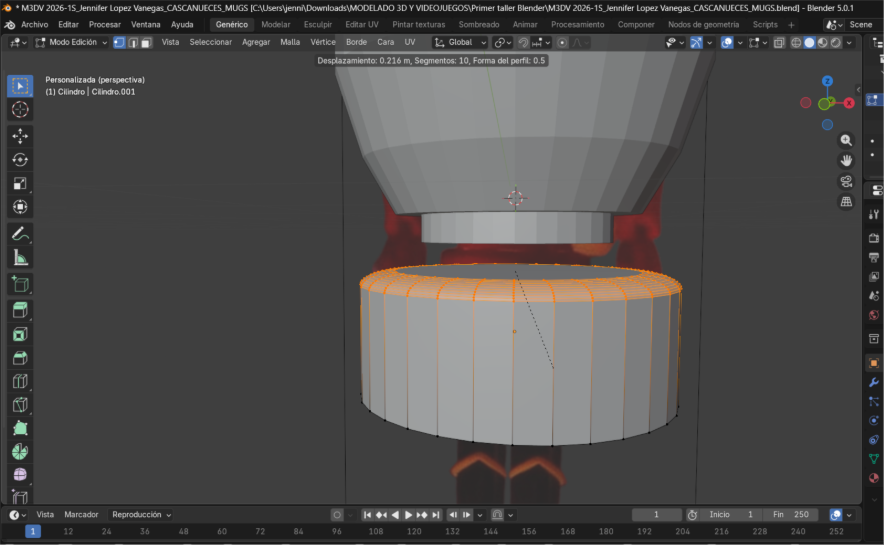Select the Move tool in left toolbar
The height and width of the screenshot is (546, 885).
tap(20, 135)
